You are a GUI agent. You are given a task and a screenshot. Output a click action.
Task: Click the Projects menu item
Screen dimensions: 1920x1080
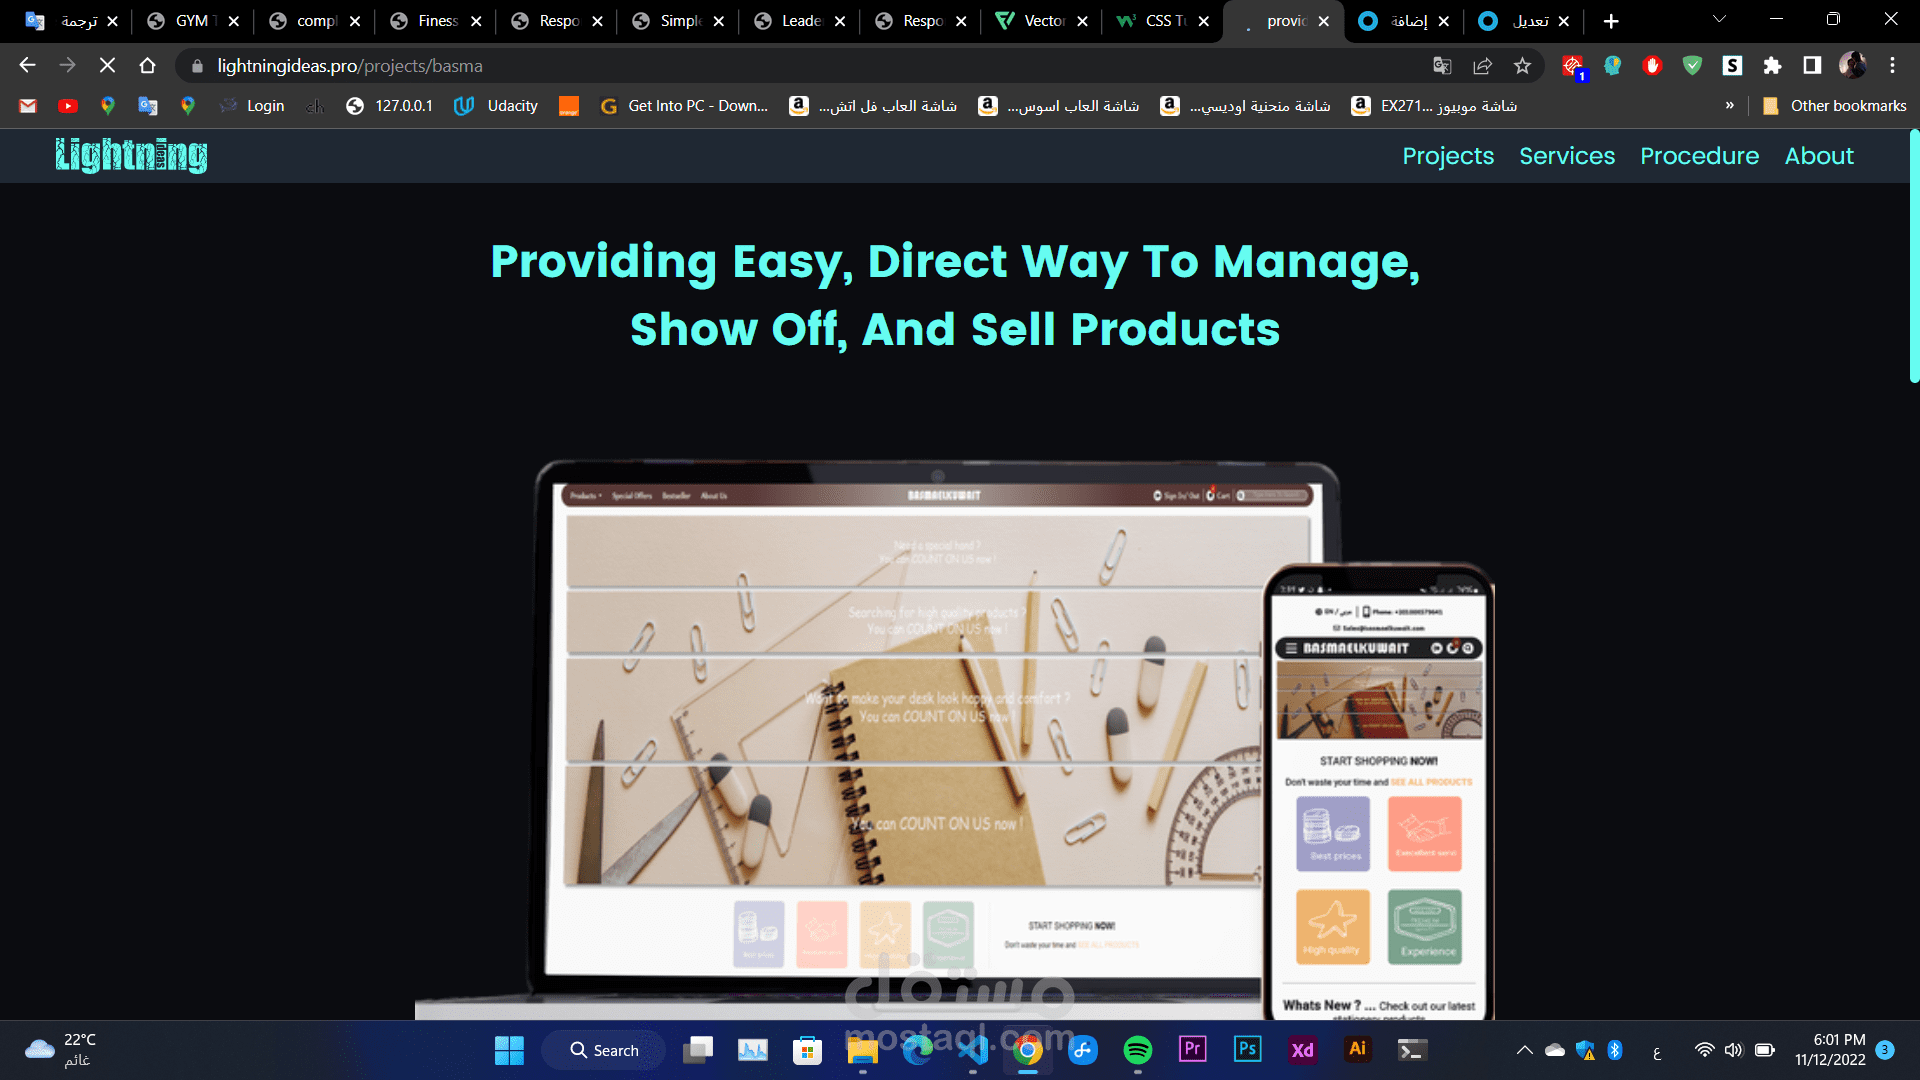click(x=1448, y=156)
